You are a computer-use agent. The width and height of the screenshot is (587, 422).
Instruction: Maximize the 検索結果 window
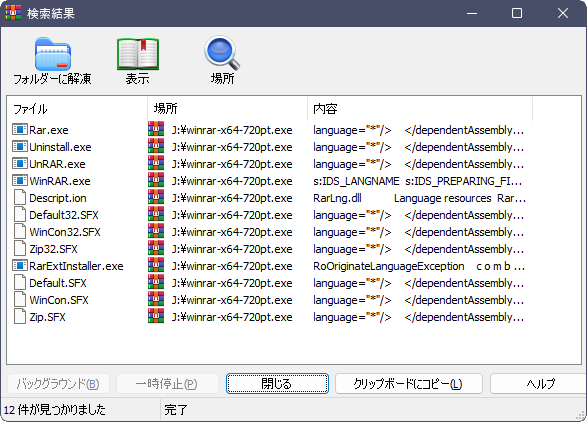click(517, 13)
